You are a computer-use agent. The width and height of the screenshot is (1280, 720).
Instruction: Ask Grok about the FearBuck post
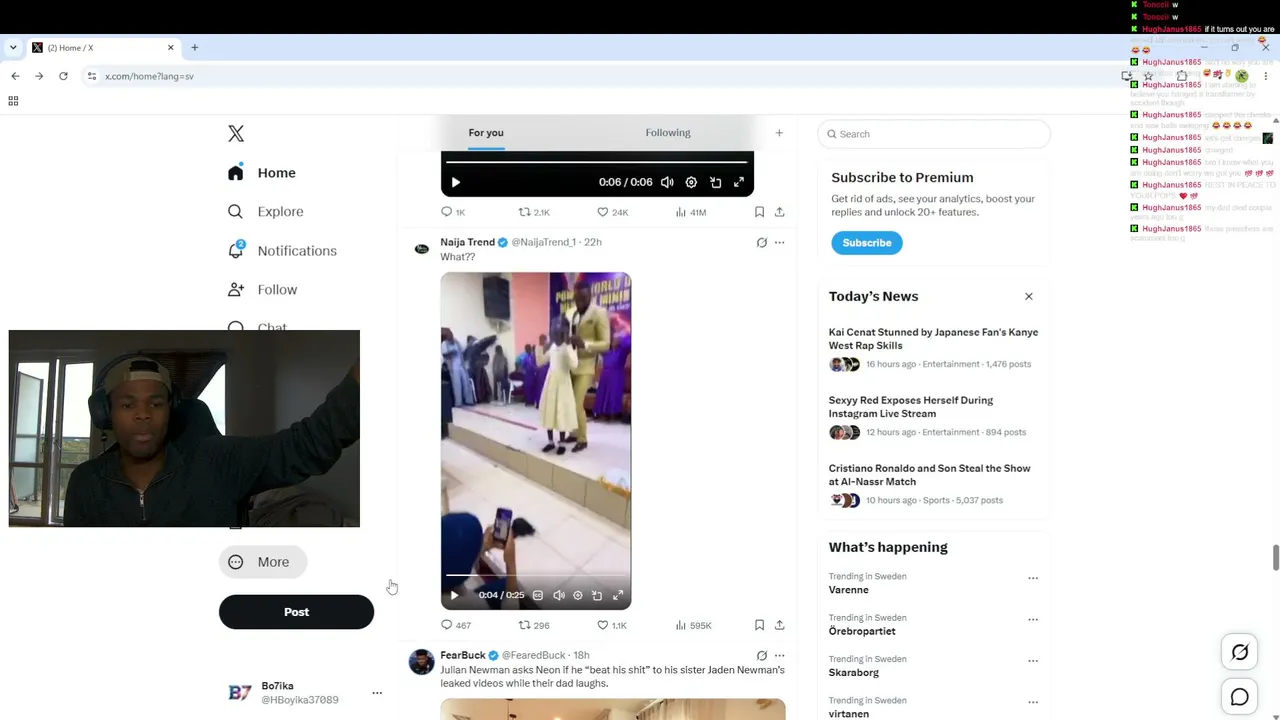pyautogui.click(x=762, y=655)
